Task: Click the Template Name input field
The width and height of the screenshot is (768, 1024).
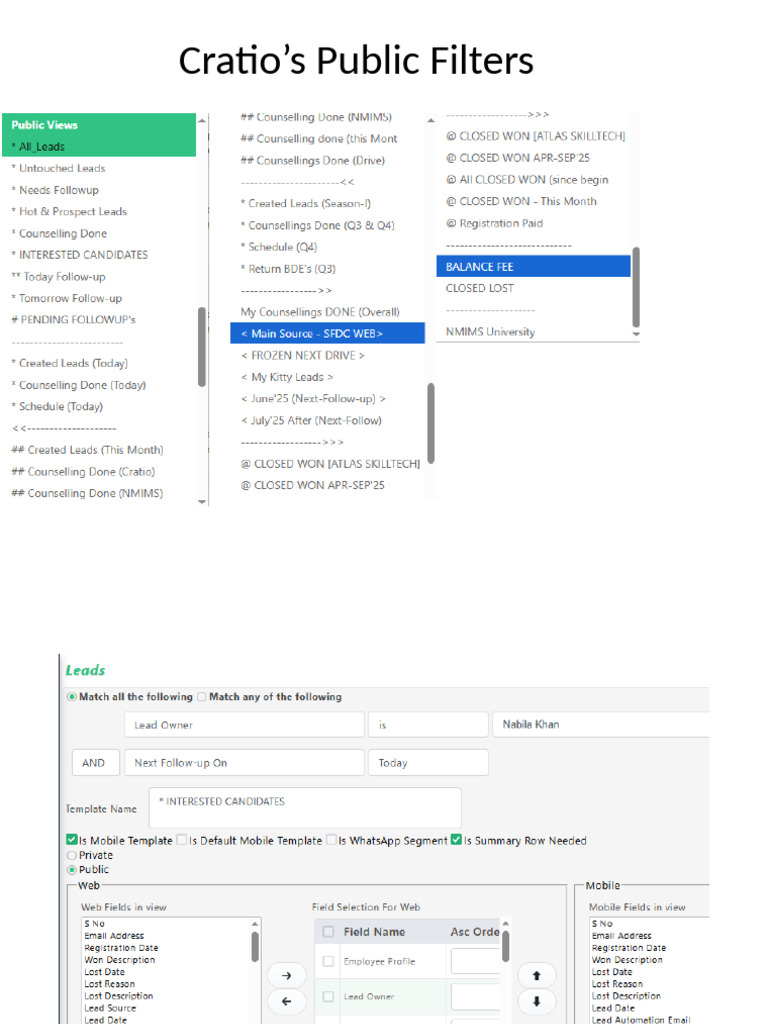Action: [305, 808]
